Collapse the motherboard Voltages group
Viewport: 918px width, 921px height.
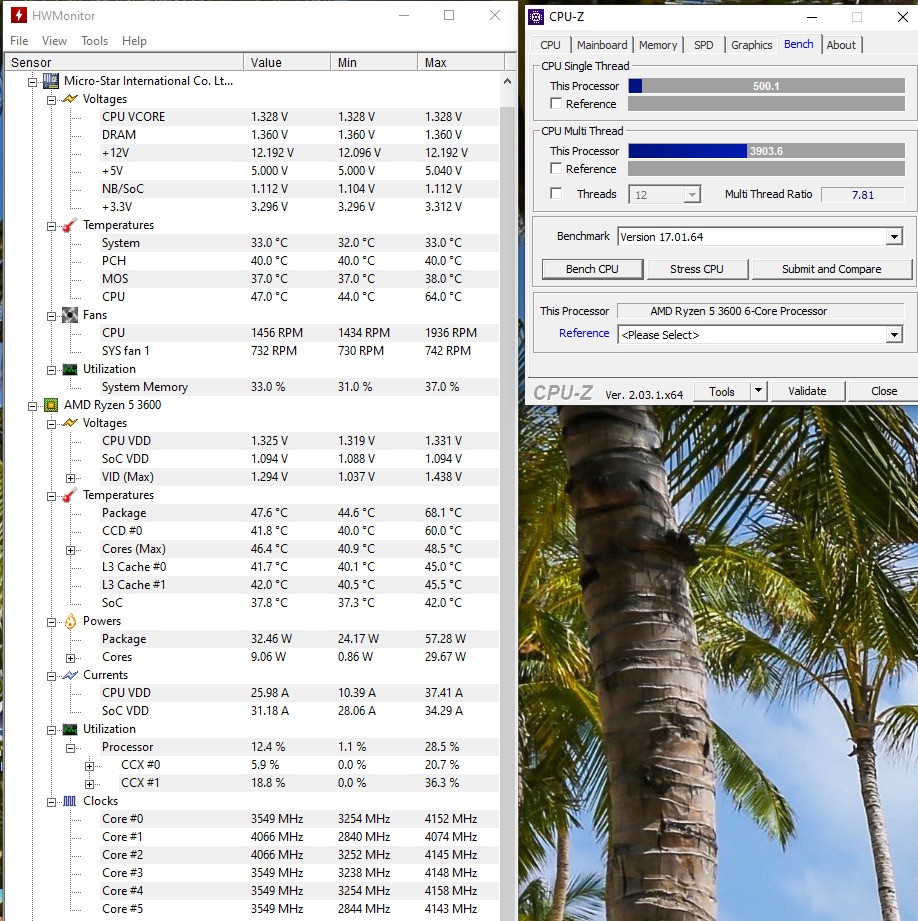(52, 100)
